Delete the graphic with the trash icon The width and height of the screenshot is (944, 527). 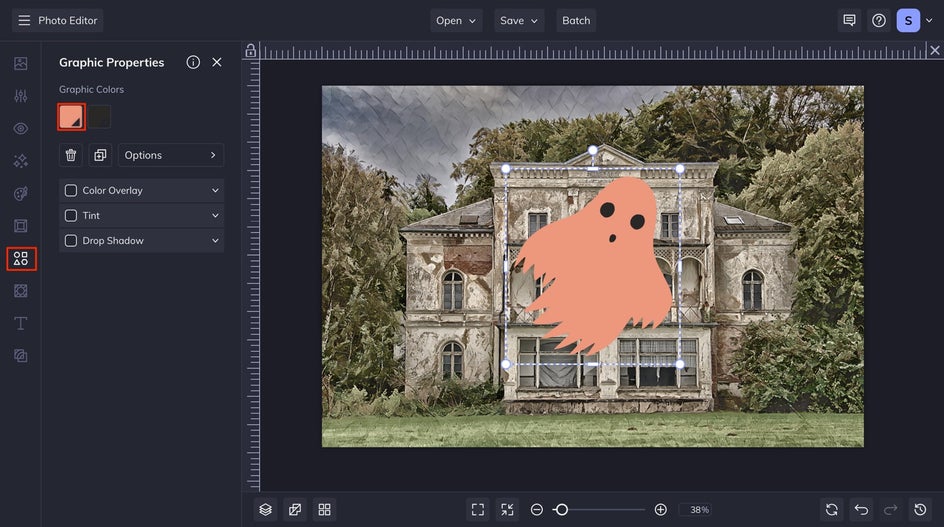click(71, 155)
